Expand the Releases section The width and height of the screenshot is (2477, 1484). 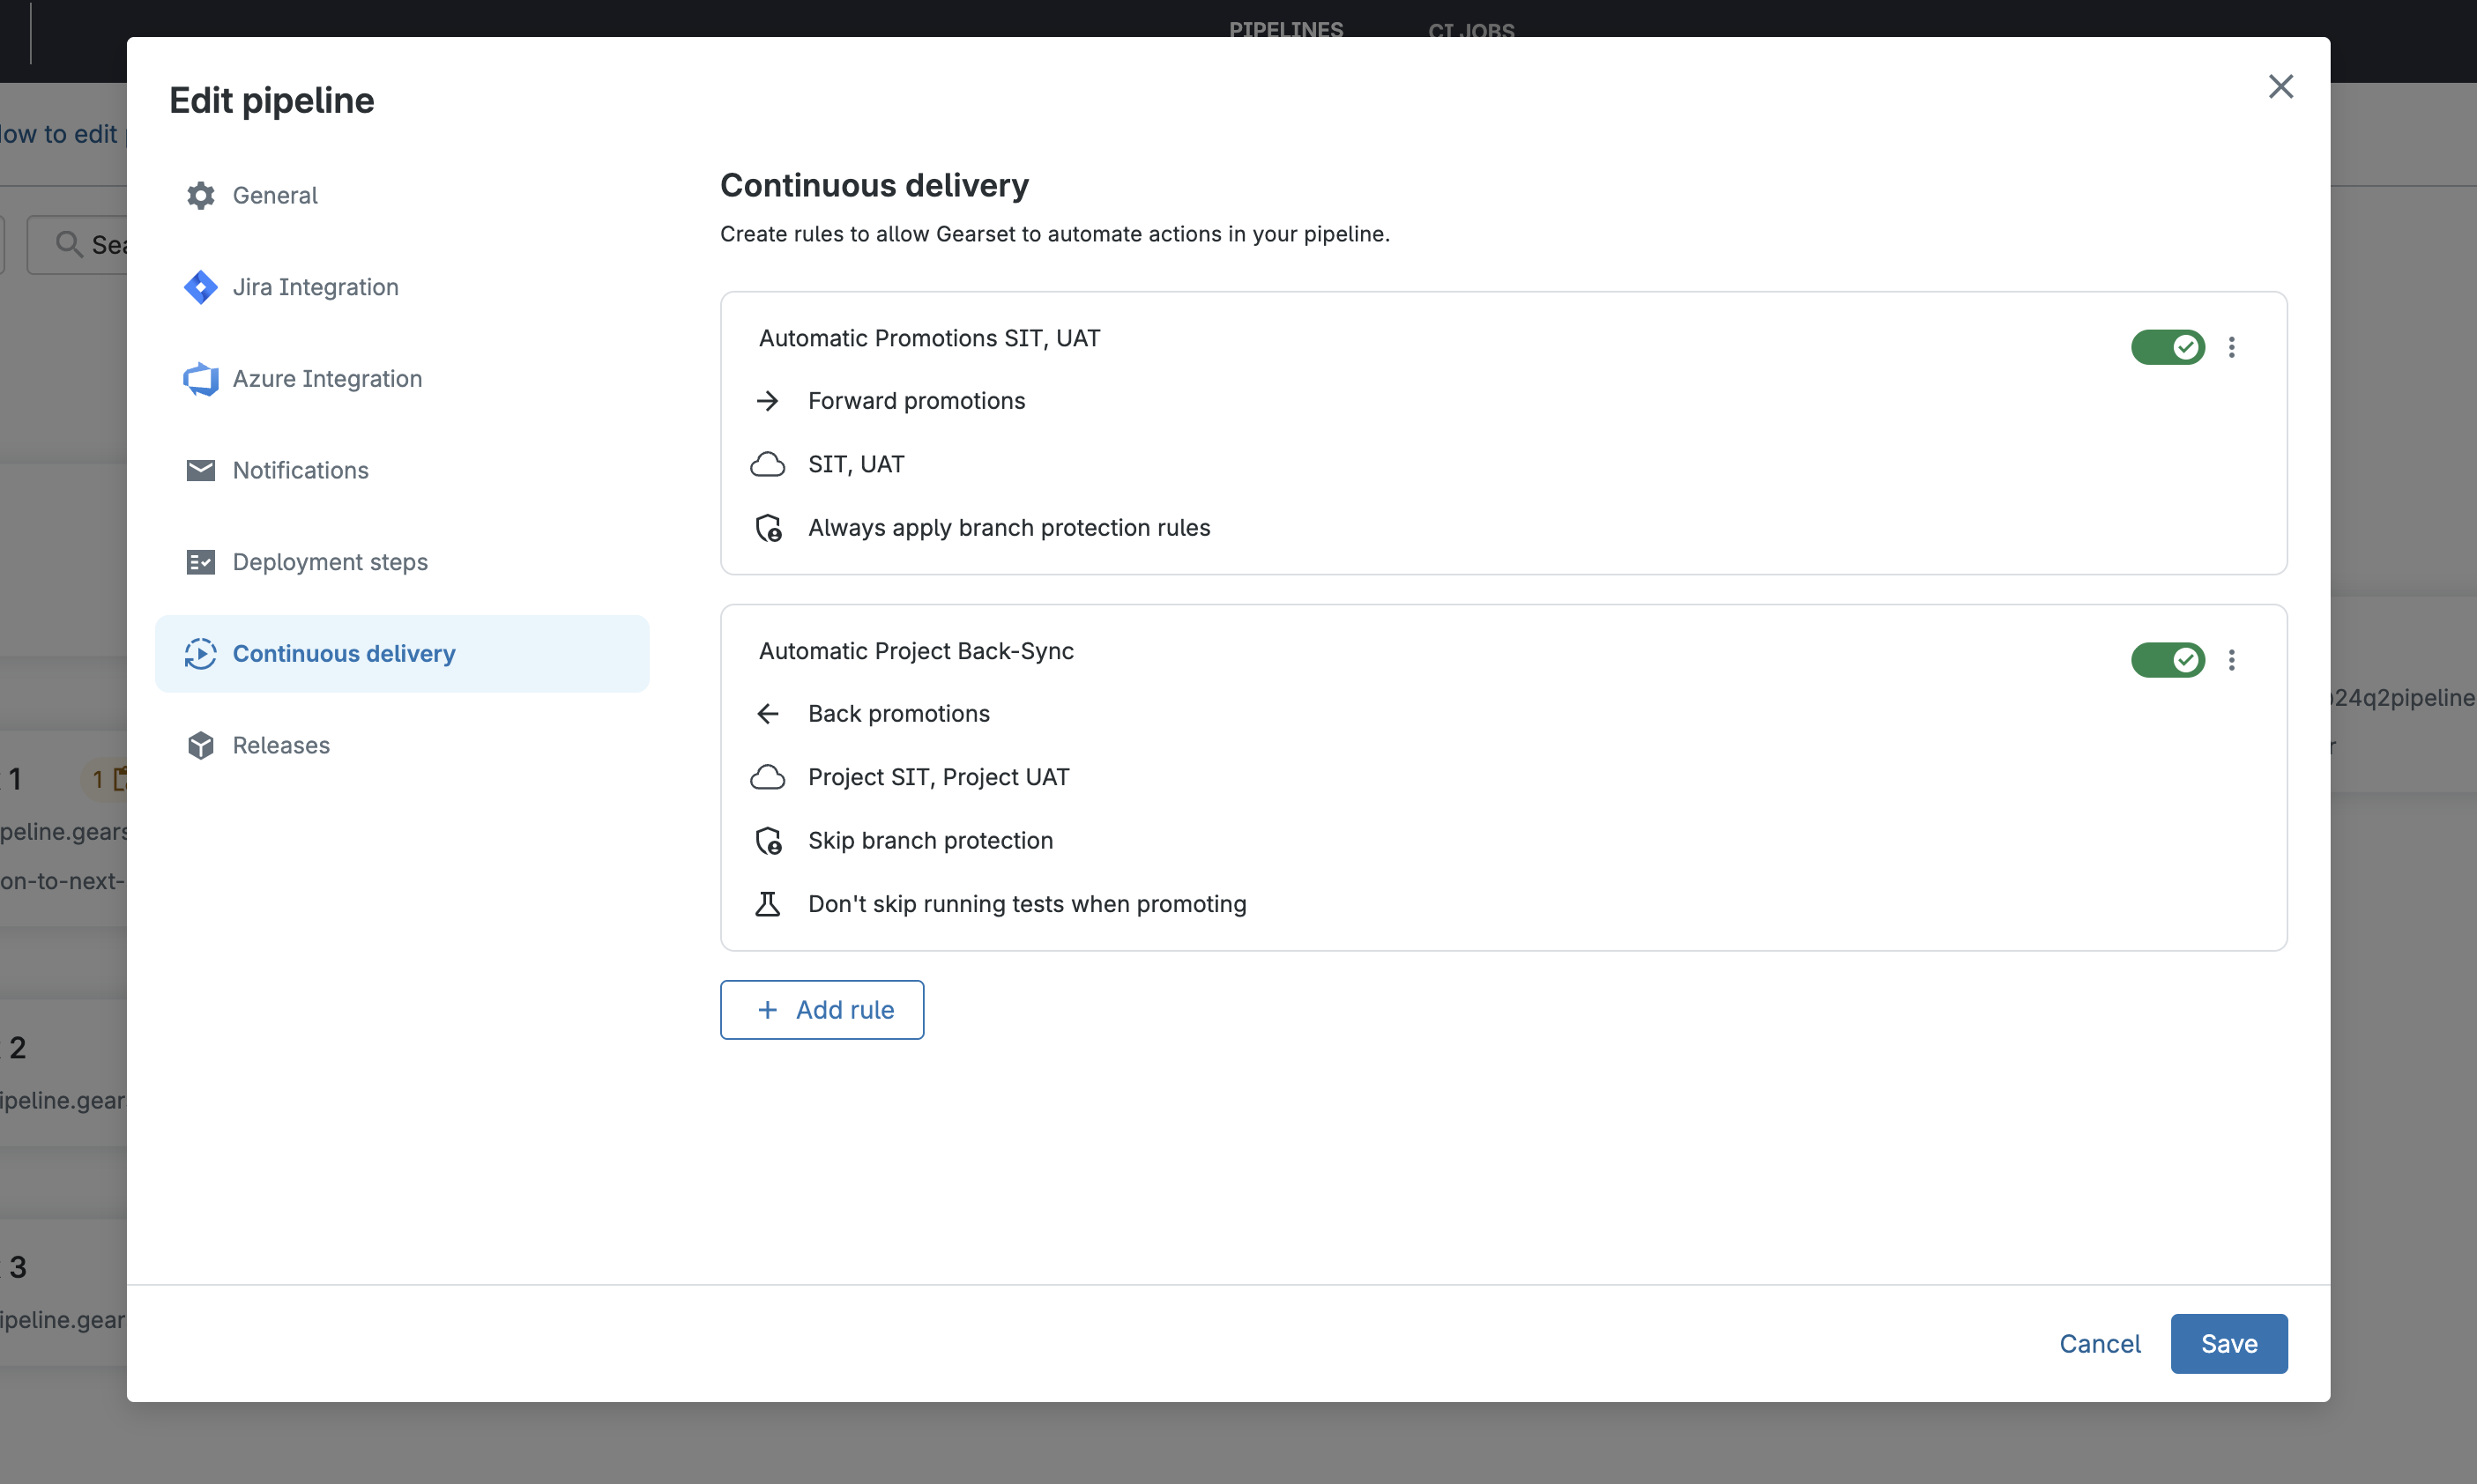point(281,745)
